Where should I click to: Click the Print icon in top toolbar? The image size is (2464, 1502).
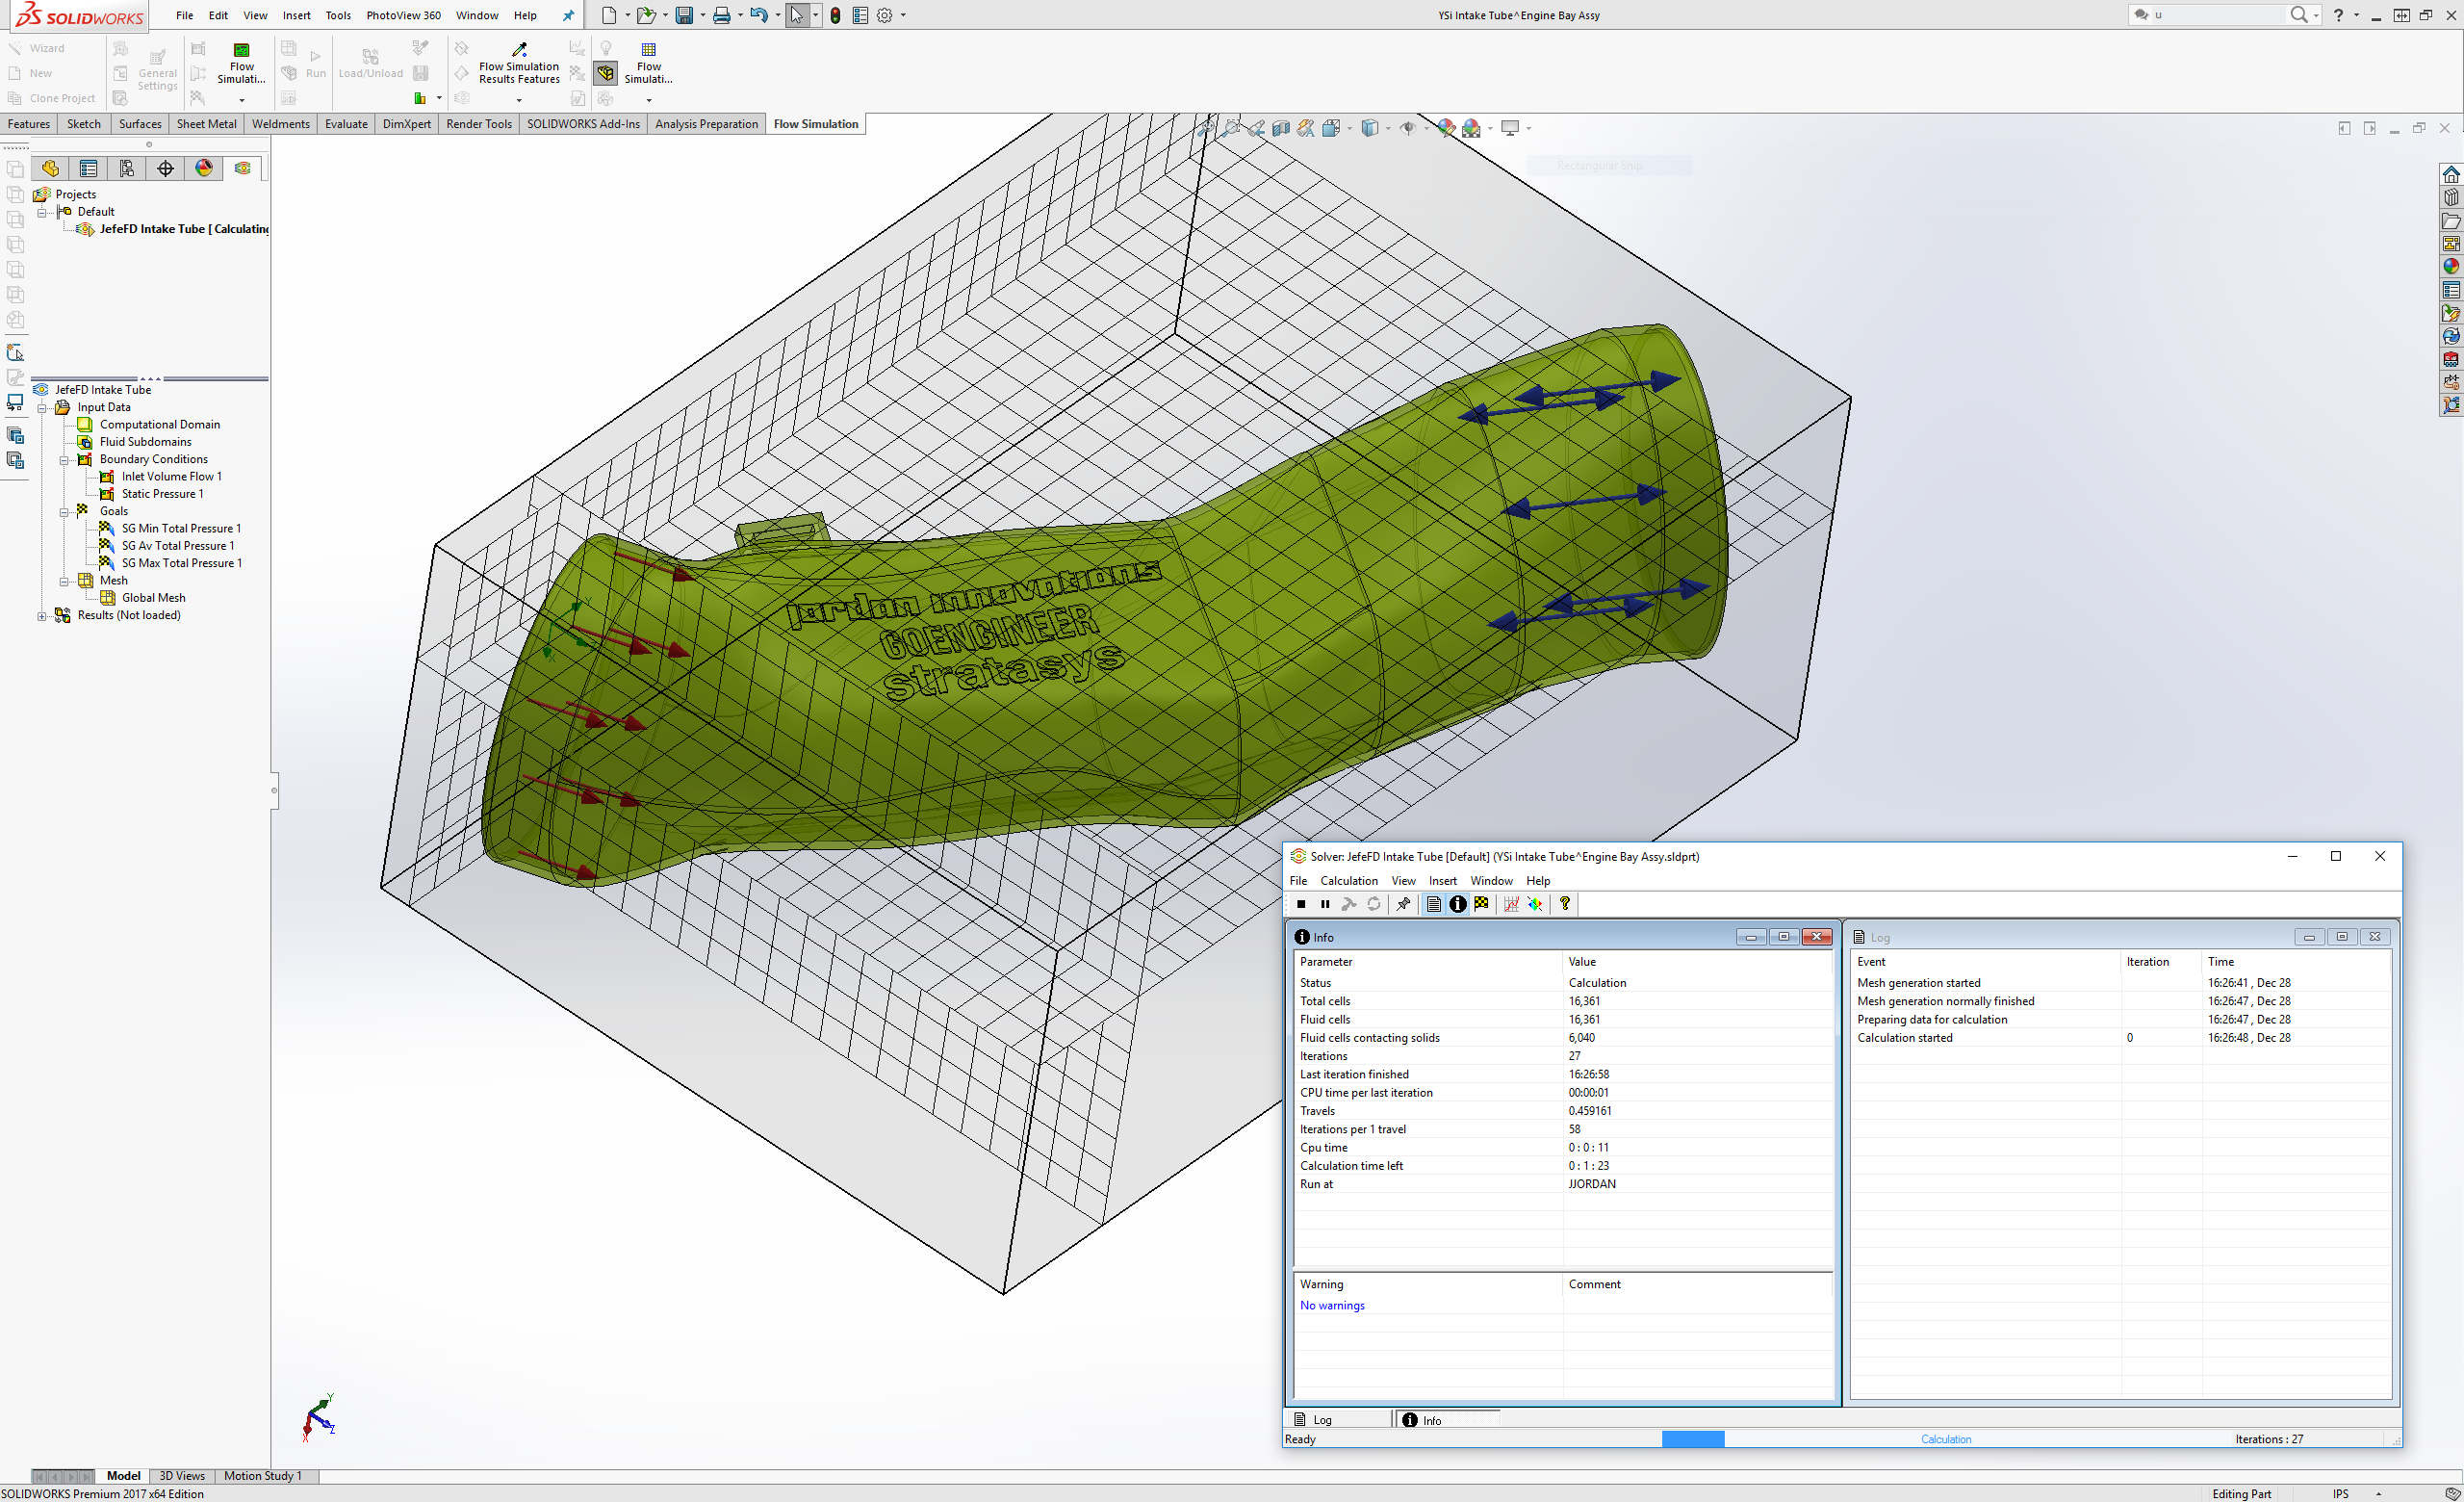pyautogui.click(x=721, y=15)
